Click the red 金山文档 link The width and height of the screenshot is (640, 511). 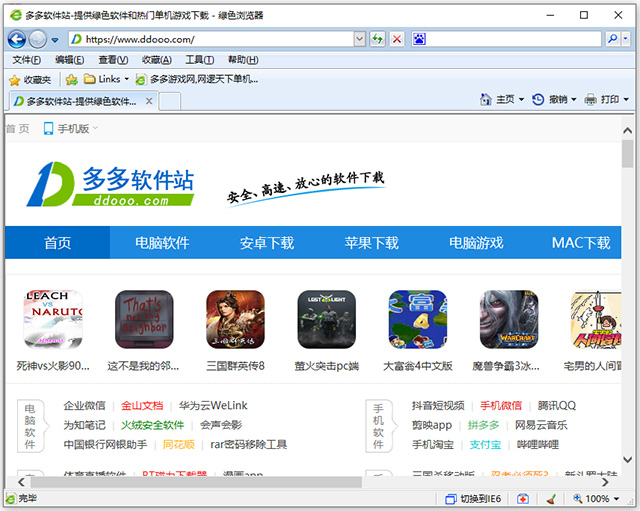click(x=142, y=405)
